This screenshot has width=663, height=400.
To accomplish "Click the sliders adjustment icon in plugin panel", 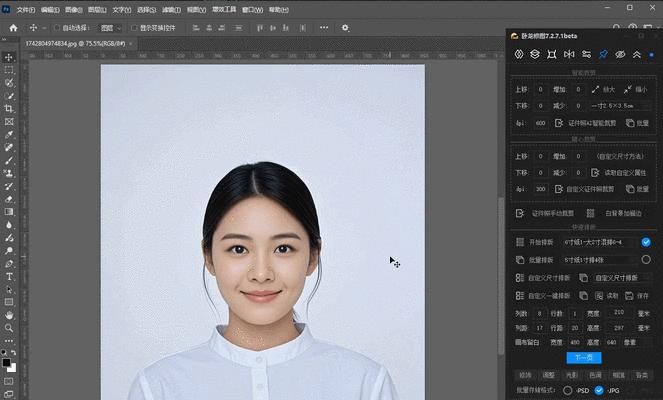I will pos(586,54).
